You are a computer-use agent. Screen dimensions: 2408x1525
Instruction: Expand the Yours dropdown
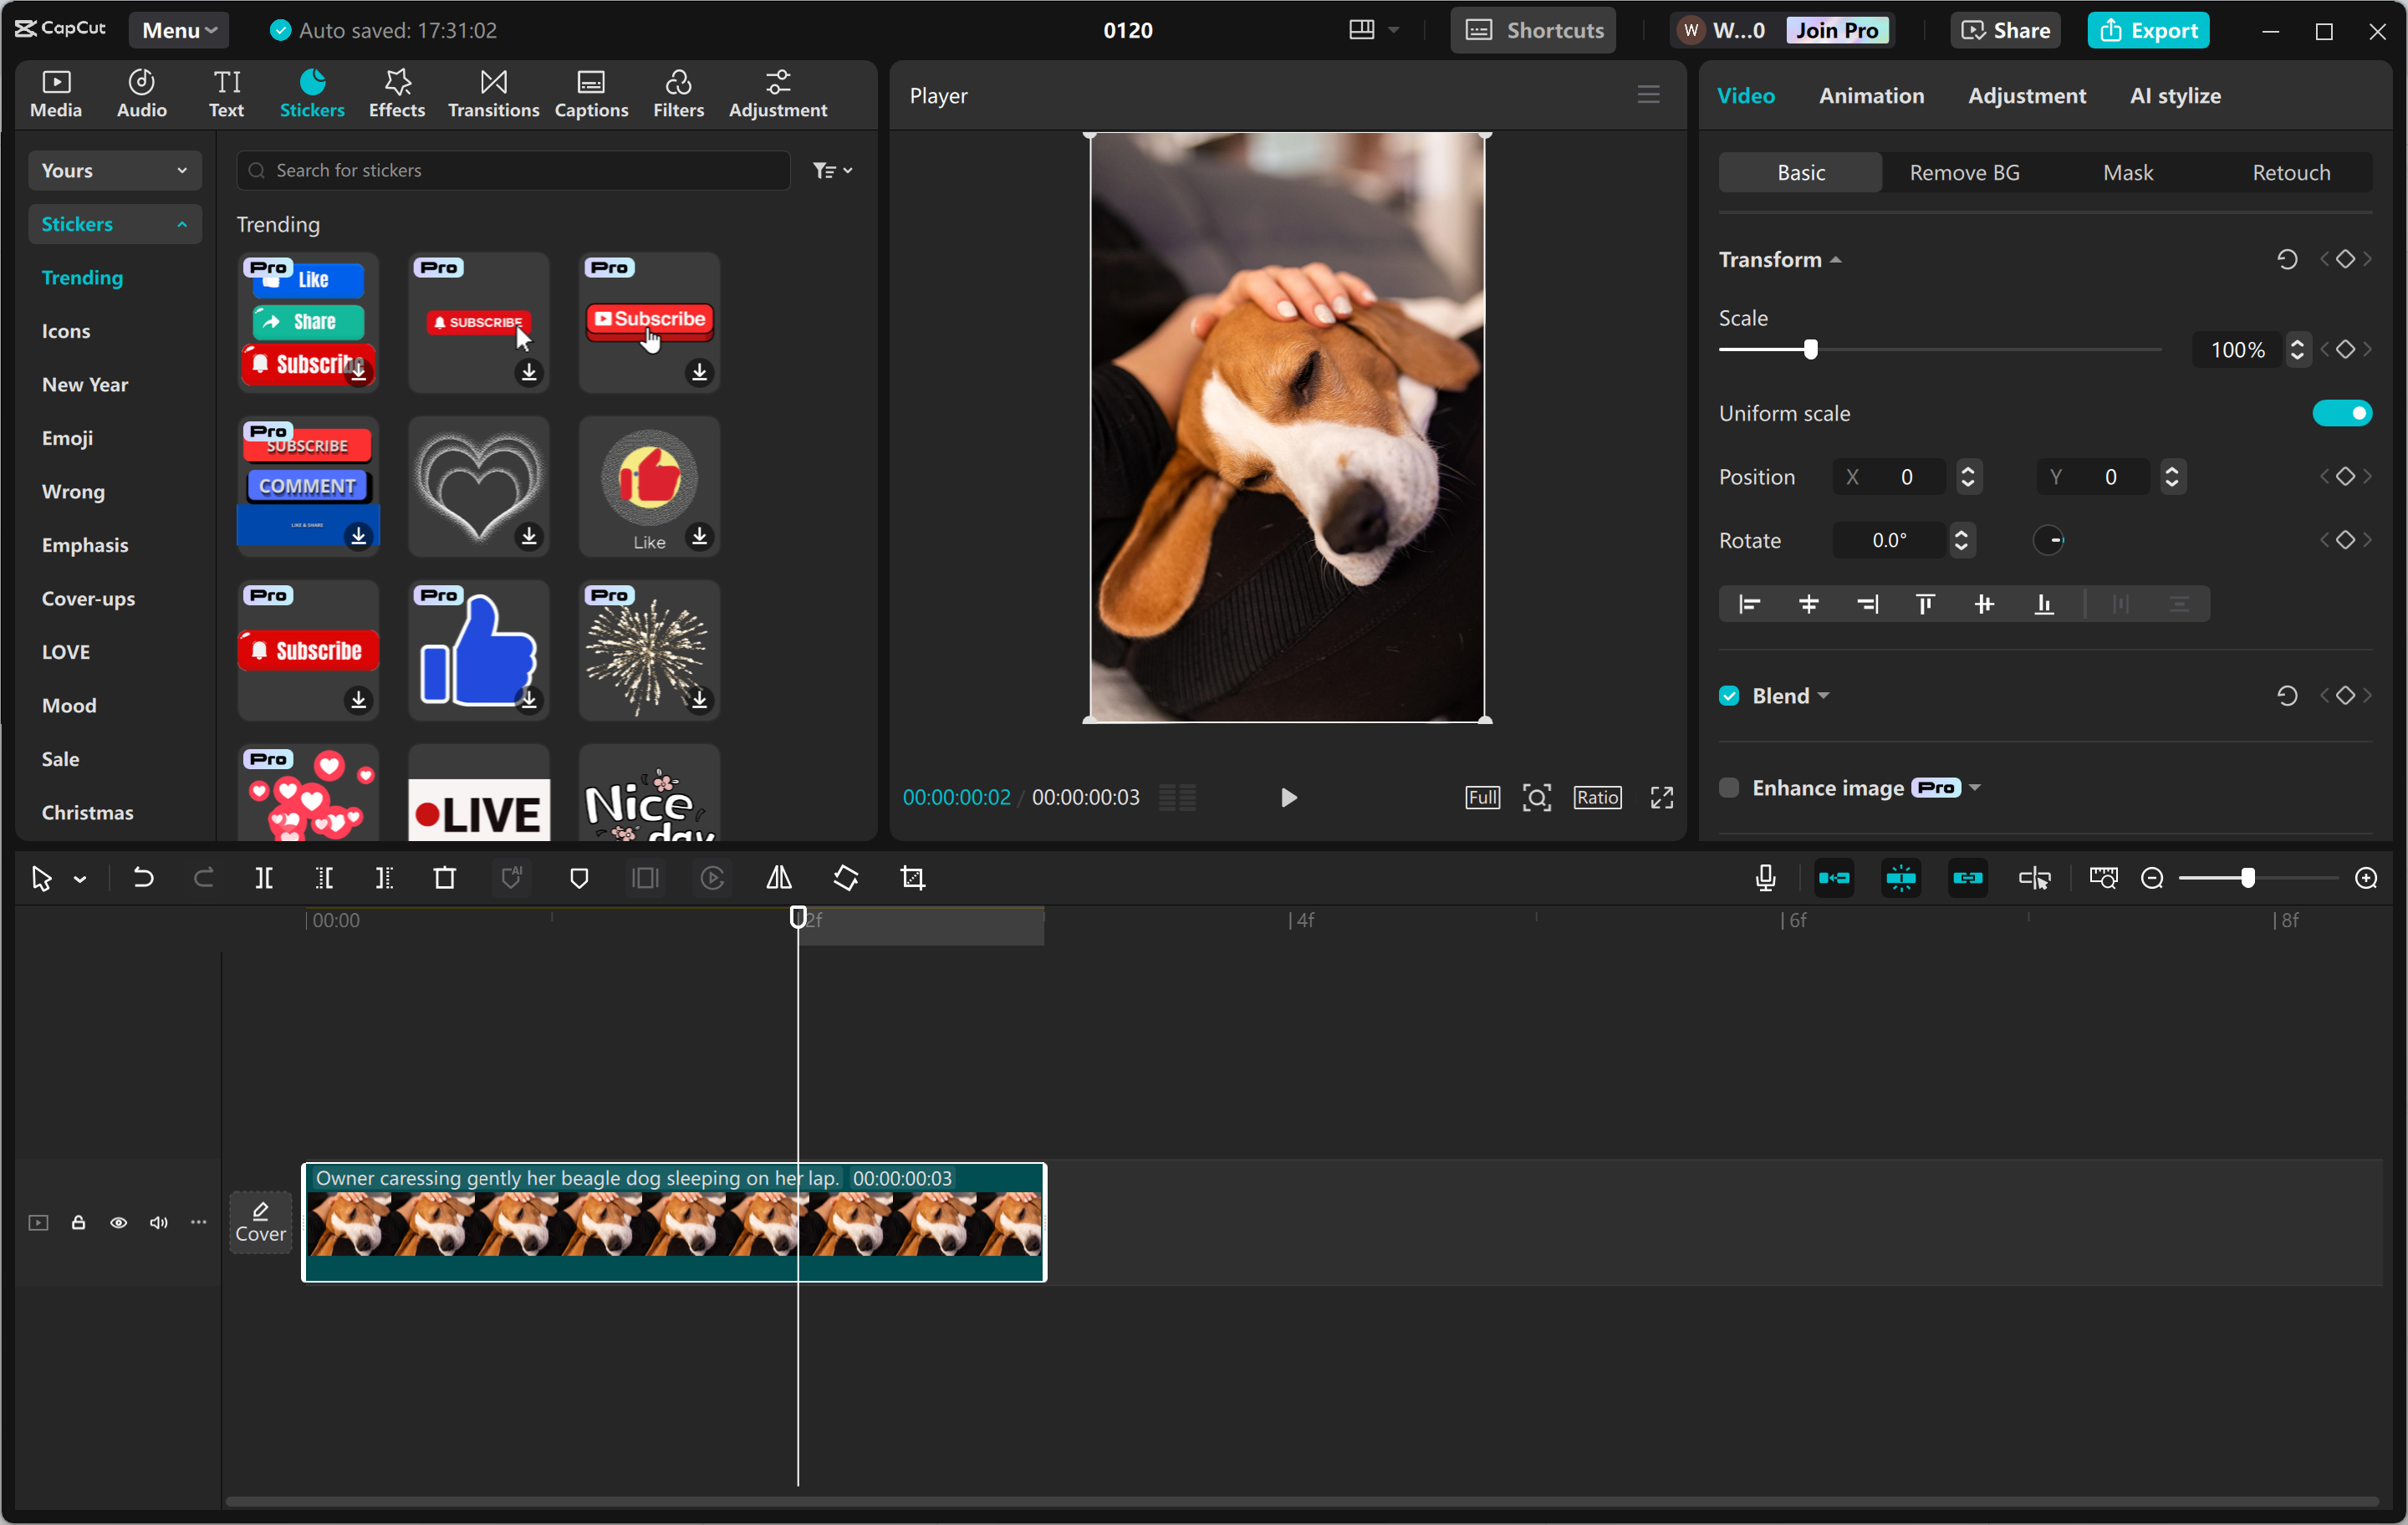tap(114, 170)
